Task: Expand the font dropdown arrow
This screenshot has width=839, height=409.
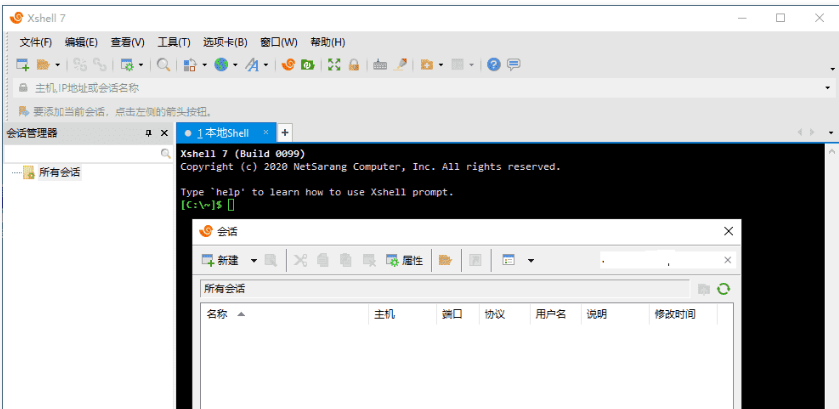Action: tap(266, 65)
